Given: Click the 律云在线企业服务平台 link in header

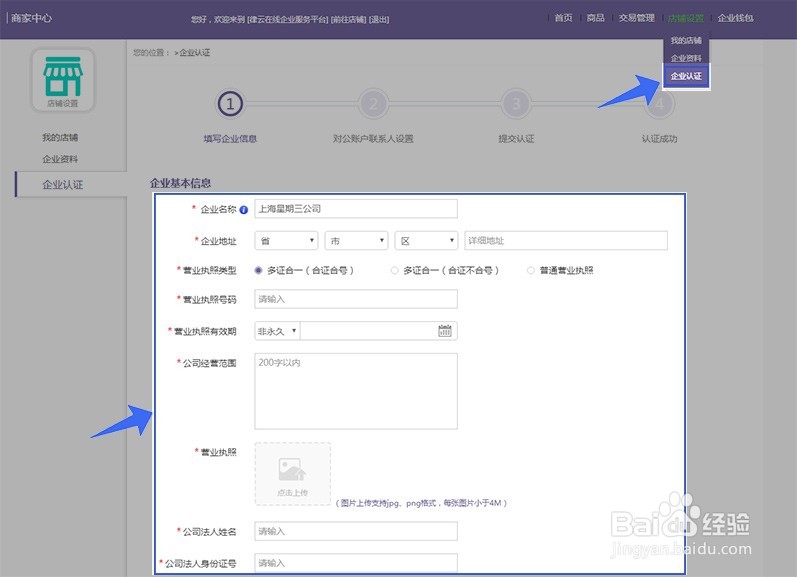Looking at the screenshot, I should tap(288, 19).
